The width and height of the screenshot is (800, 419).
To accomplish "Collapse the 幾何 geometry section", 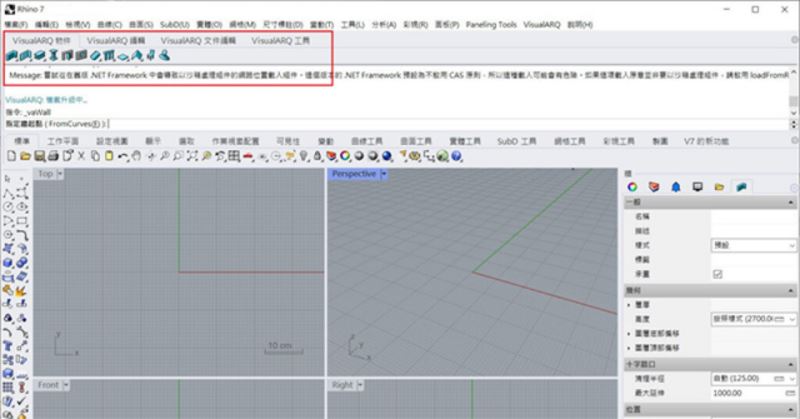I will click(791, 290).
